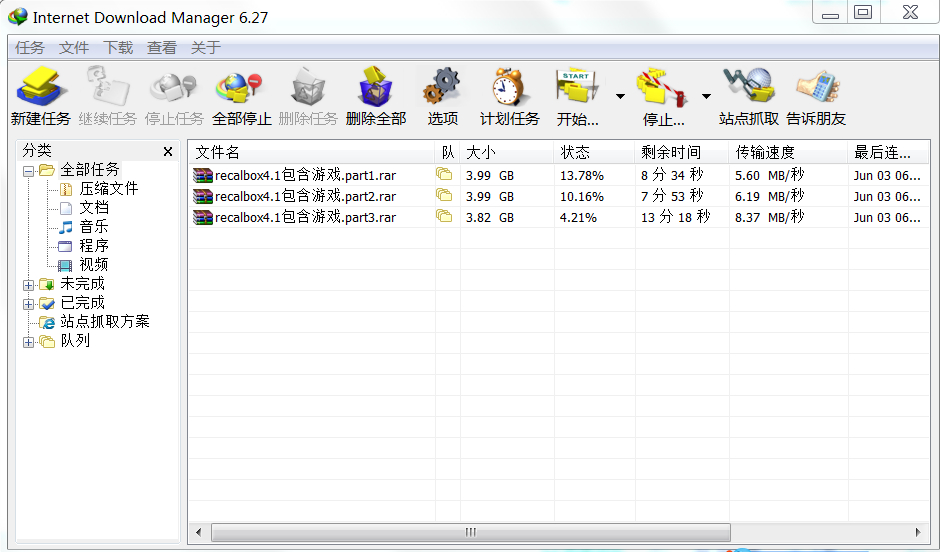Sort by 大小 column header
Viewport: 940px width, 552px height.
click(507, 152)
